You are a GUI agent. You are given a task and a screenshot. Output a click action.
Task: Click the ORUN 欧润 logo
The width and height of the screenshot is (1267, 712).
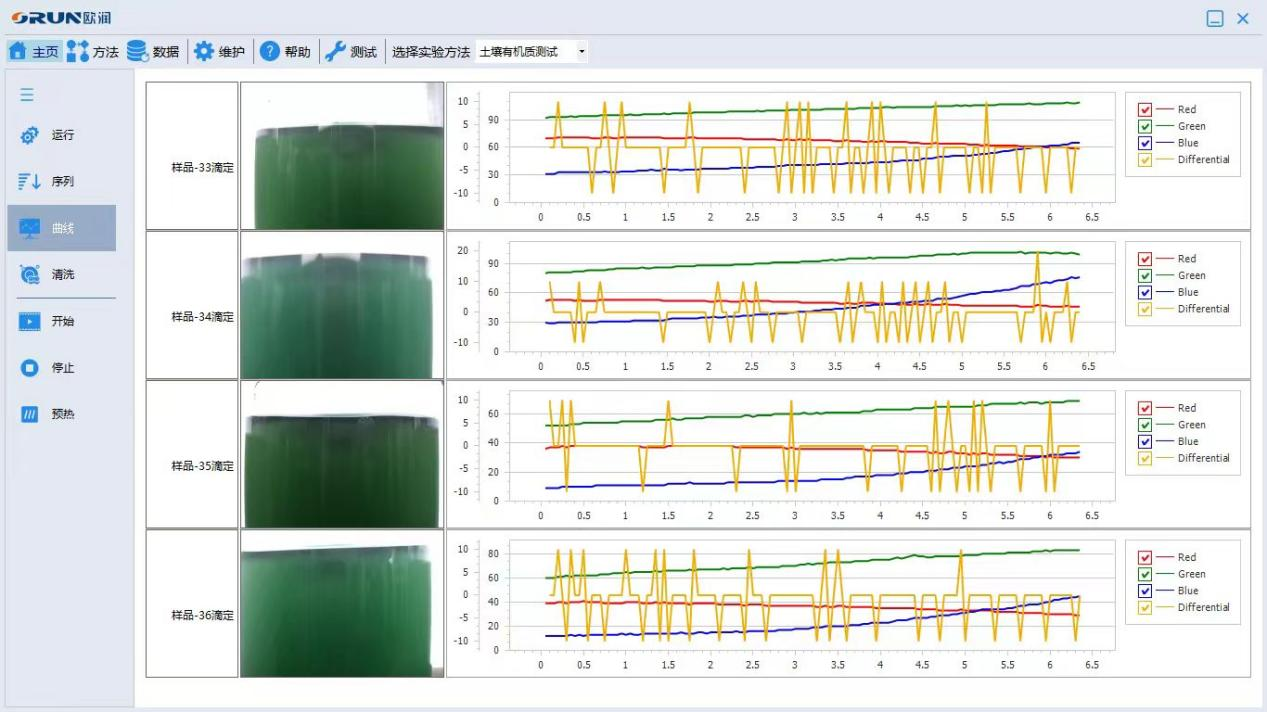click(61, 18)
